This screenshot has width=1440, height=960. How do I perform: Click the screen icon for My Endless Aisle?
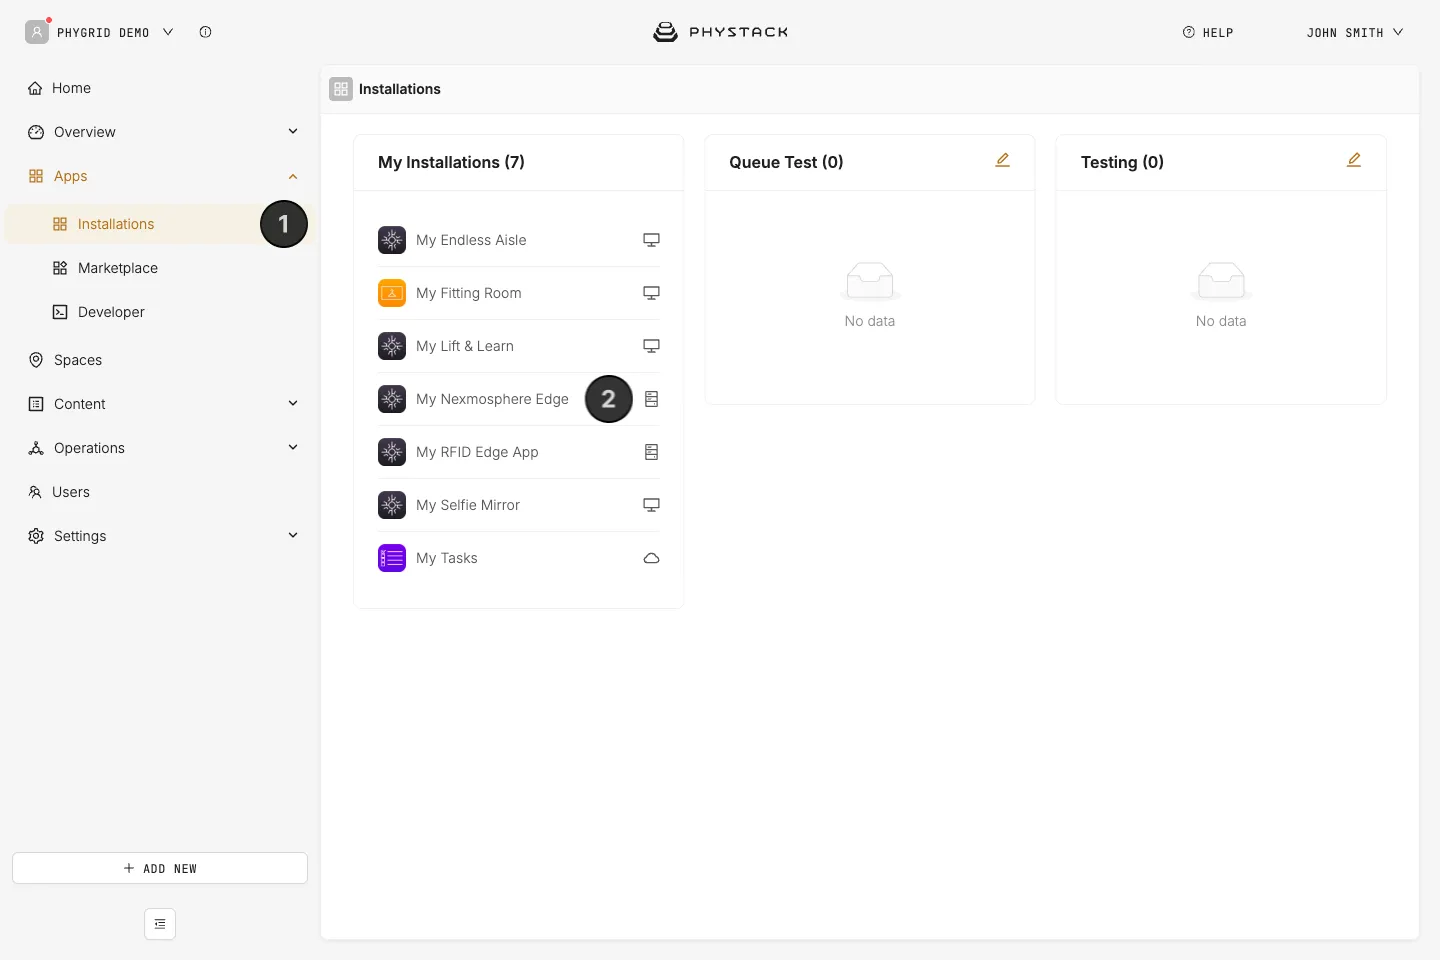(x=651, y=240)
